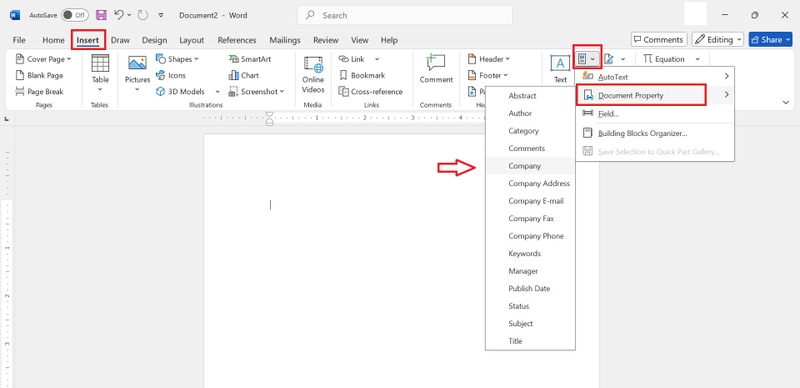Open the Mailings tab

coord(285,40)
